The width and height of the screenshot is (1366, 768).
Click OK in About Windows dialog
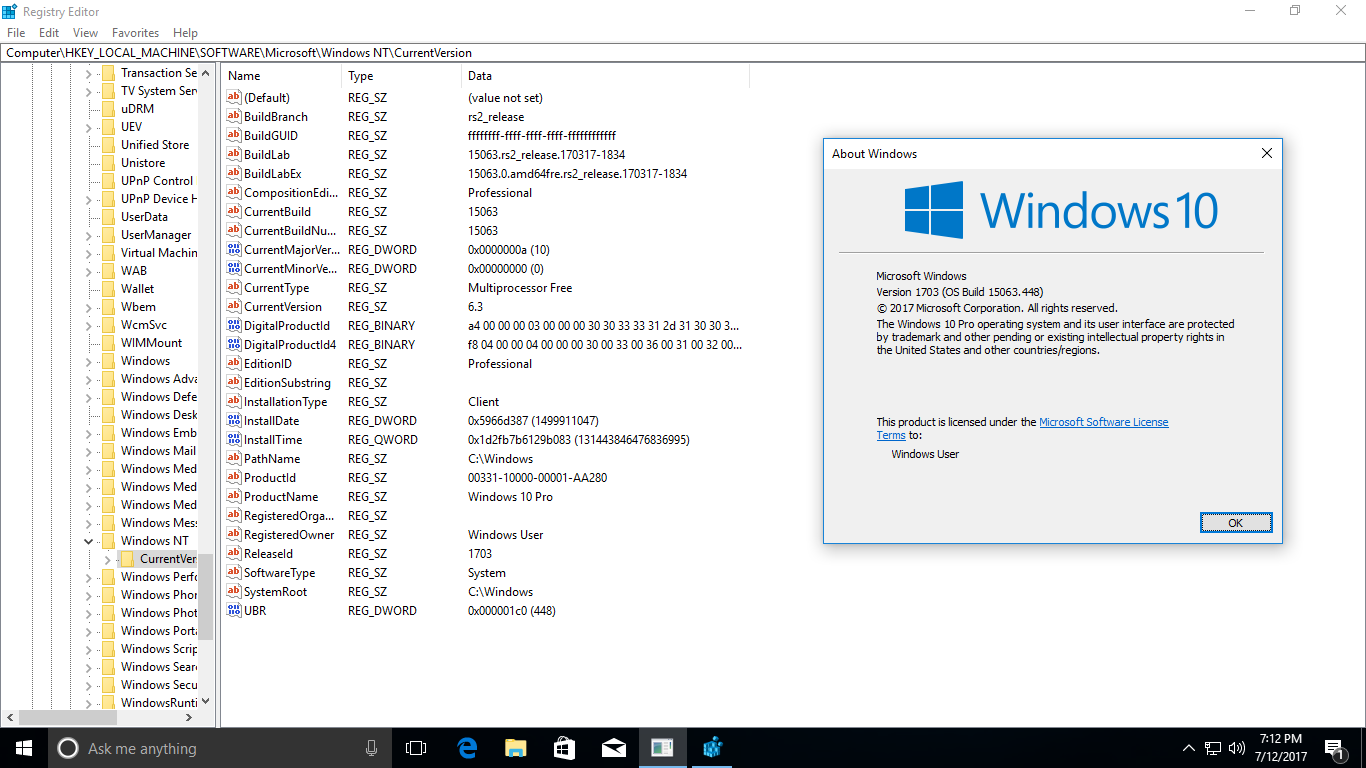point(1236,523)
